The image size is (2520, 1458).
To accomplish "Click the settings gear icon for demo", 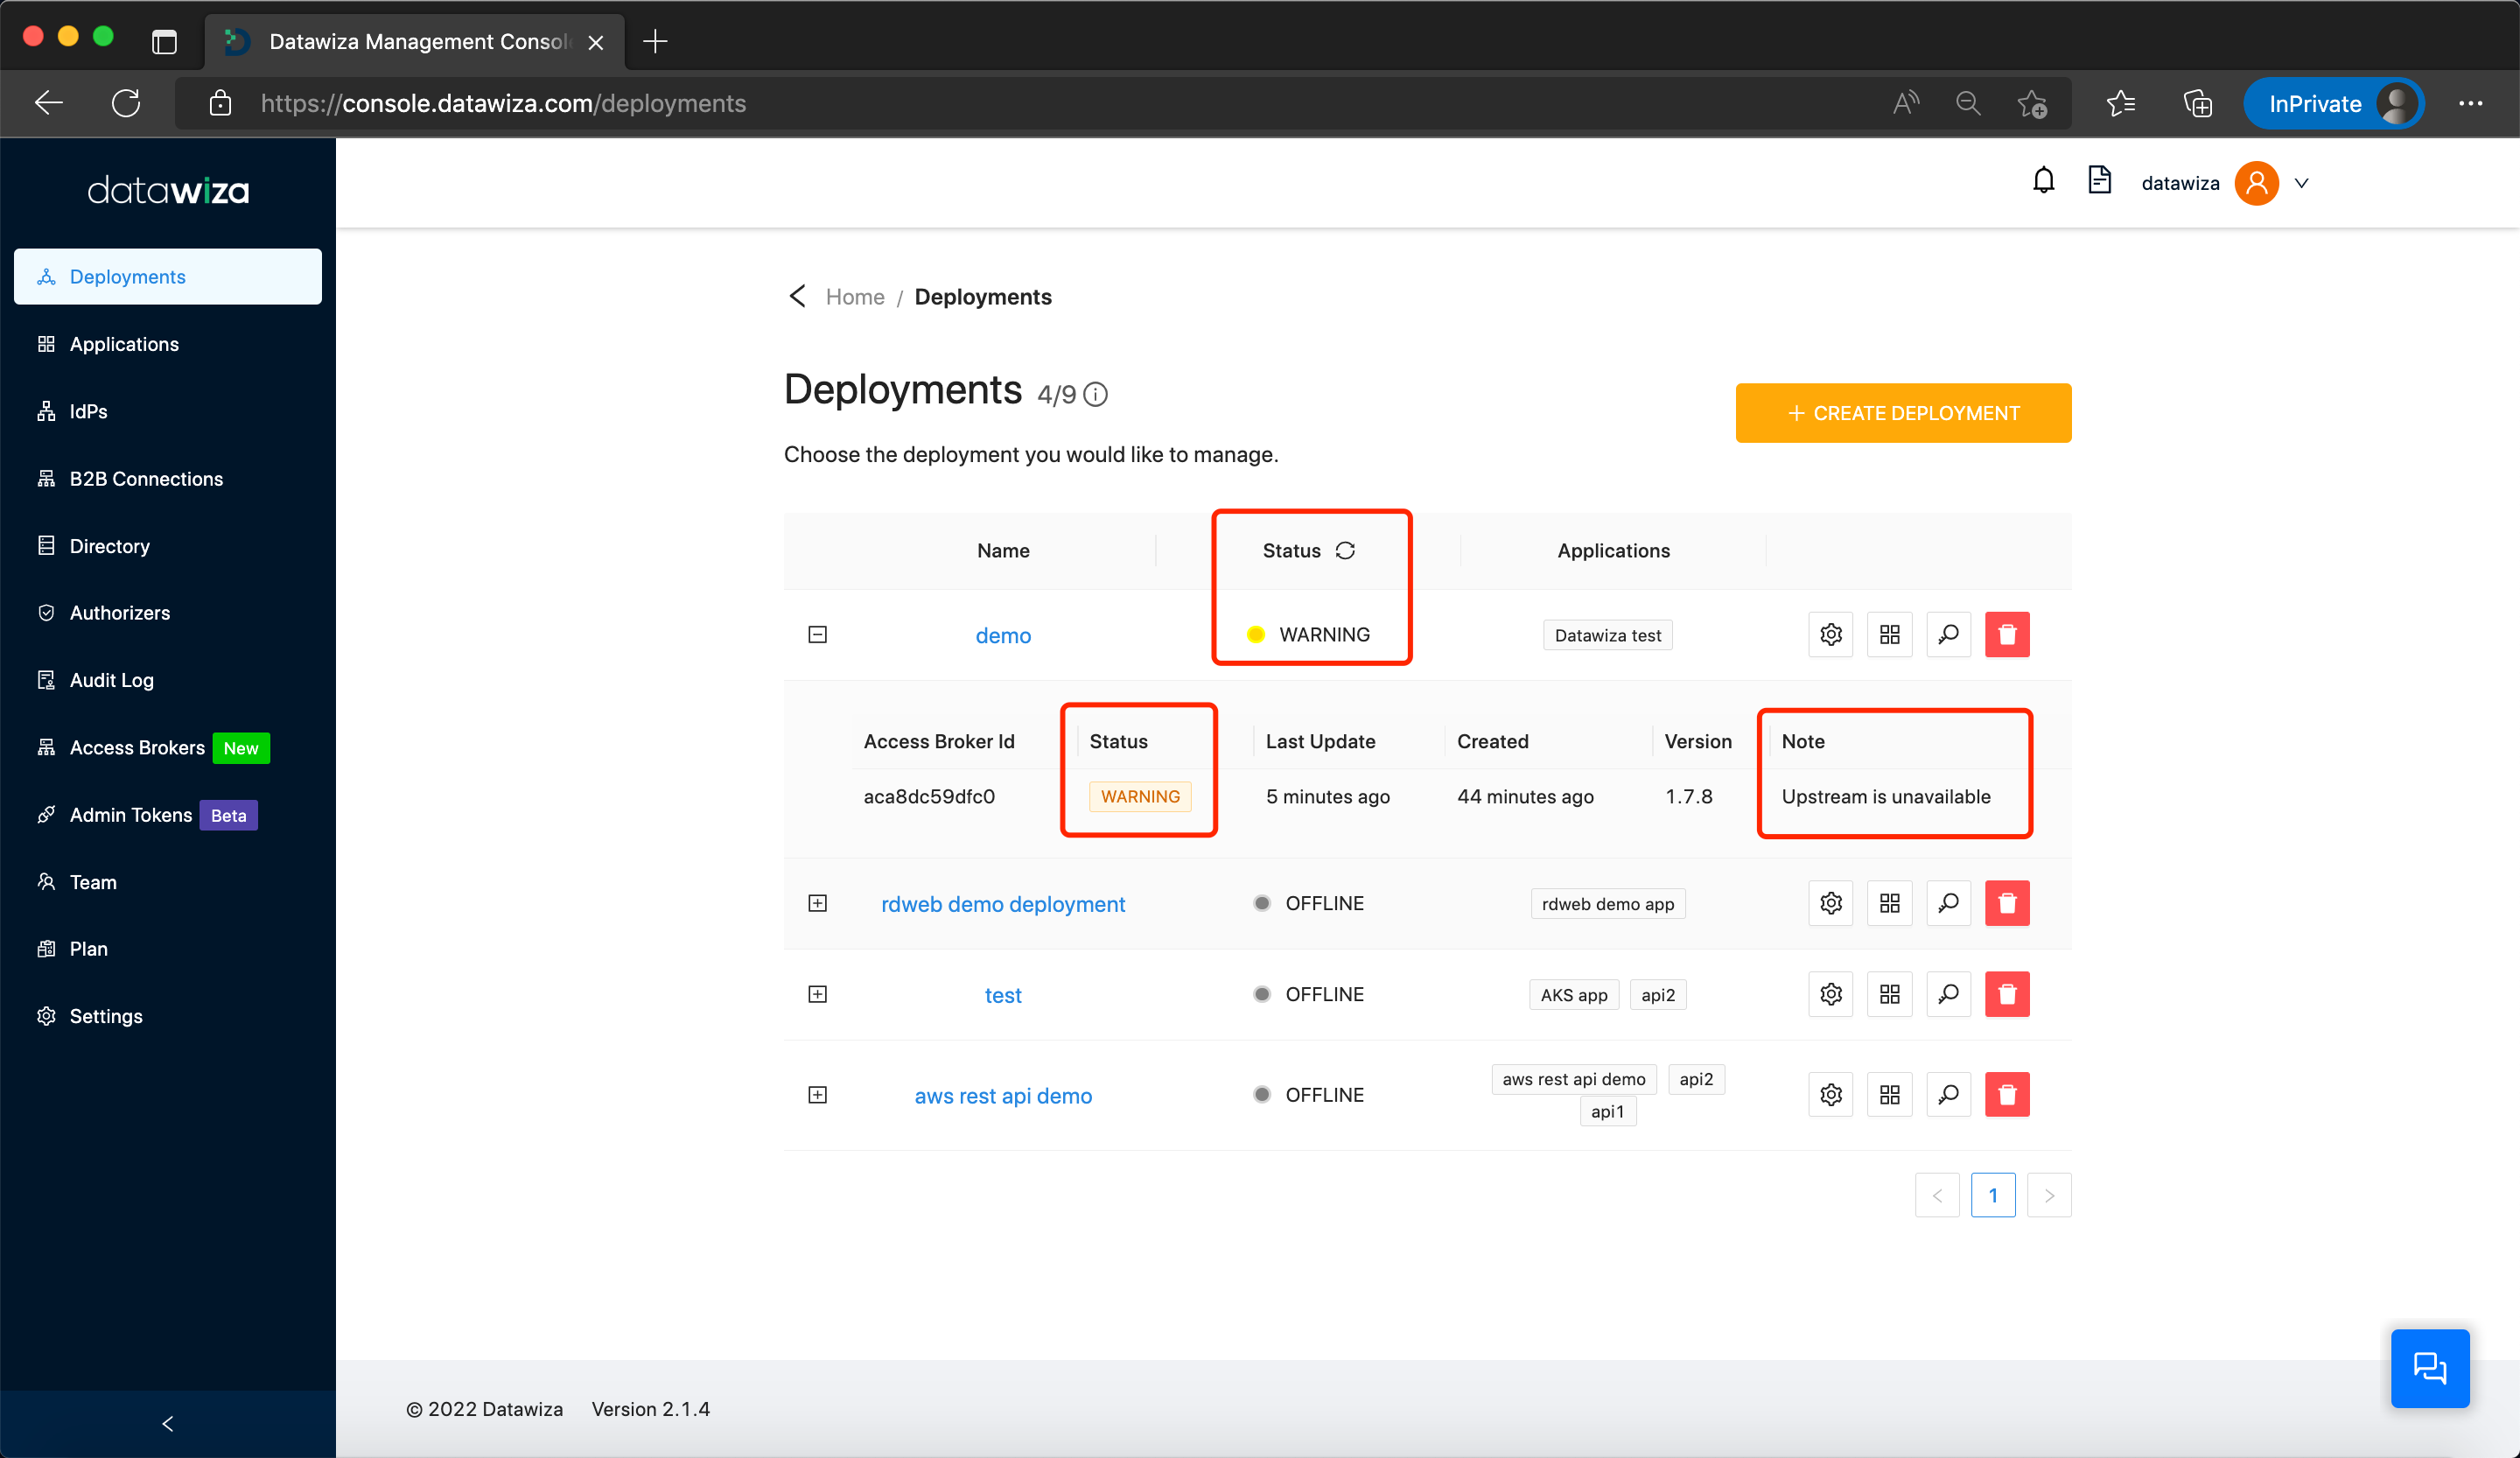I will [x=1831, y=634].
